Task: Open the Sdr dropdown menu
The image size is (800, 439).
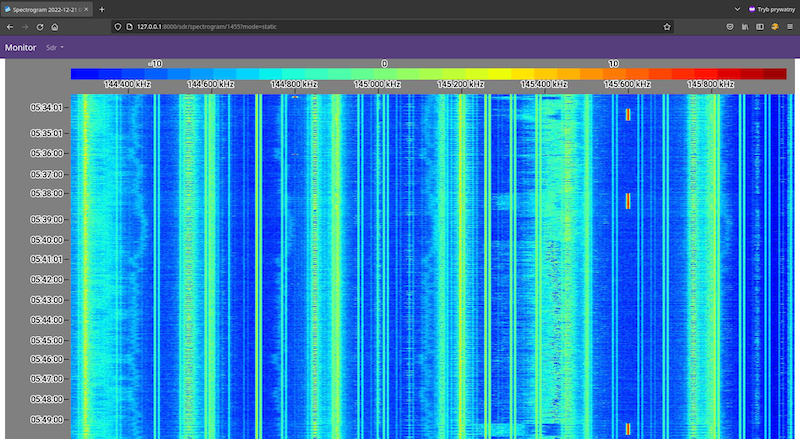Action: click(x=55, y=47)
